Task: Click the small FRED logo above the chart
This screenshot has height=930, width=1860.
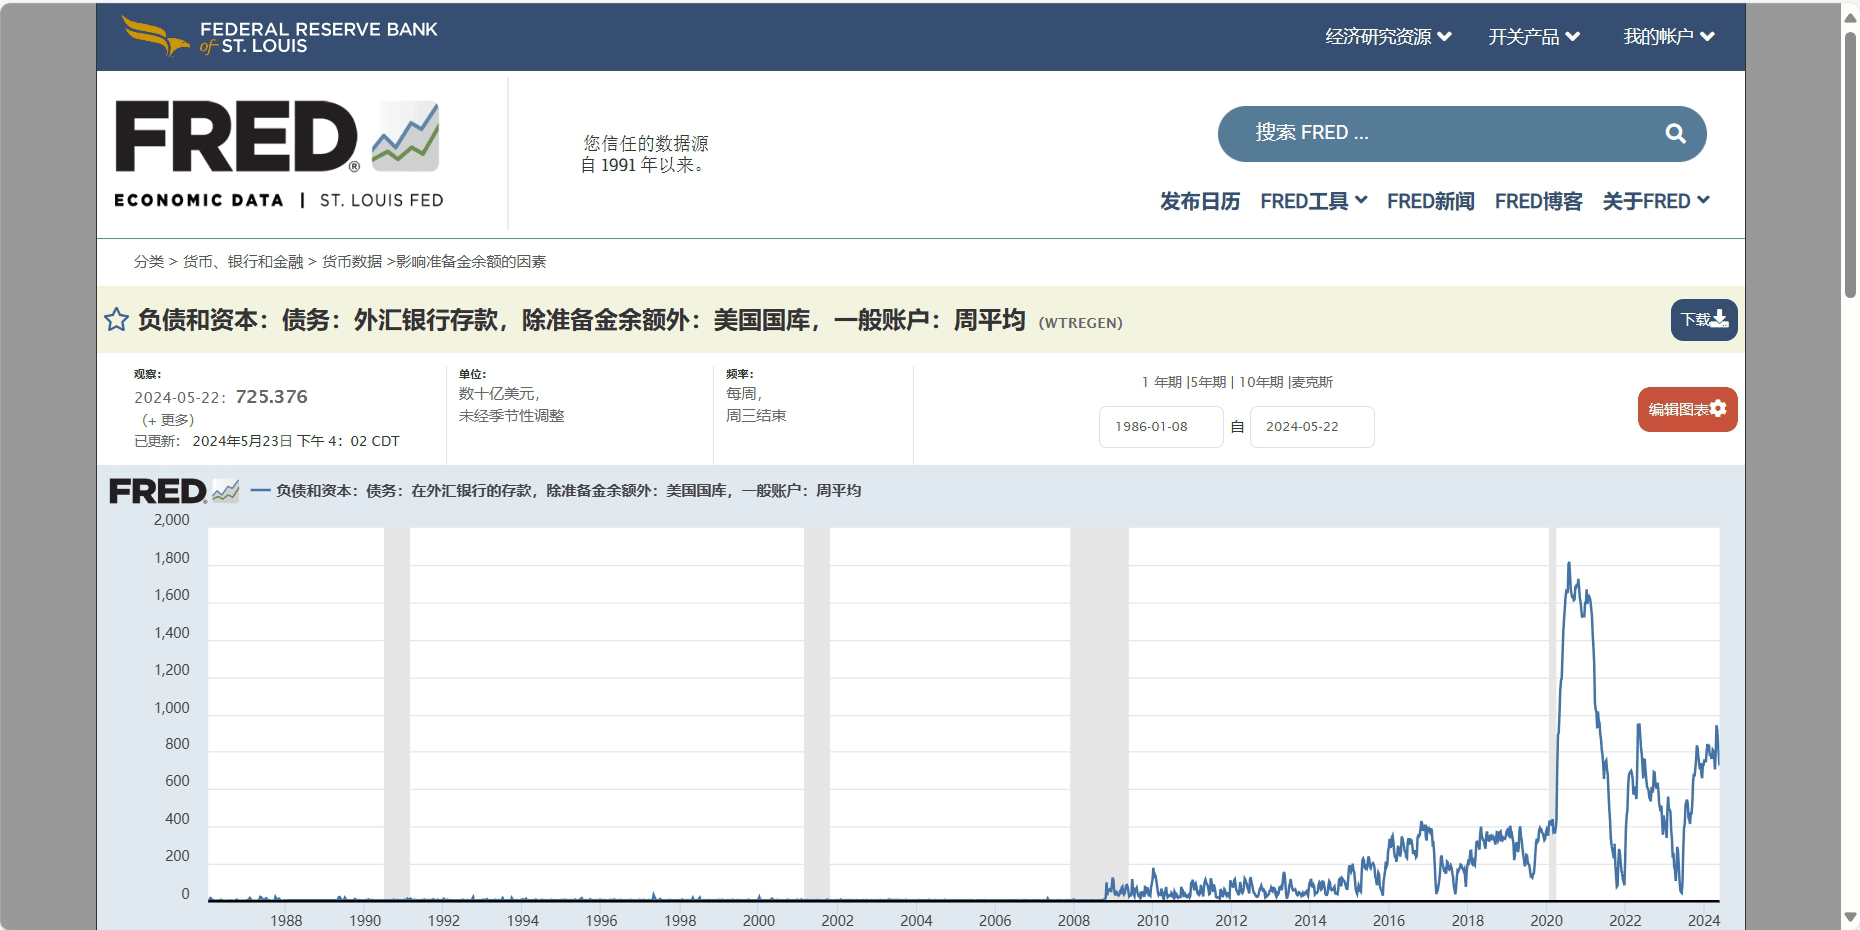Action: coord(174,491)
